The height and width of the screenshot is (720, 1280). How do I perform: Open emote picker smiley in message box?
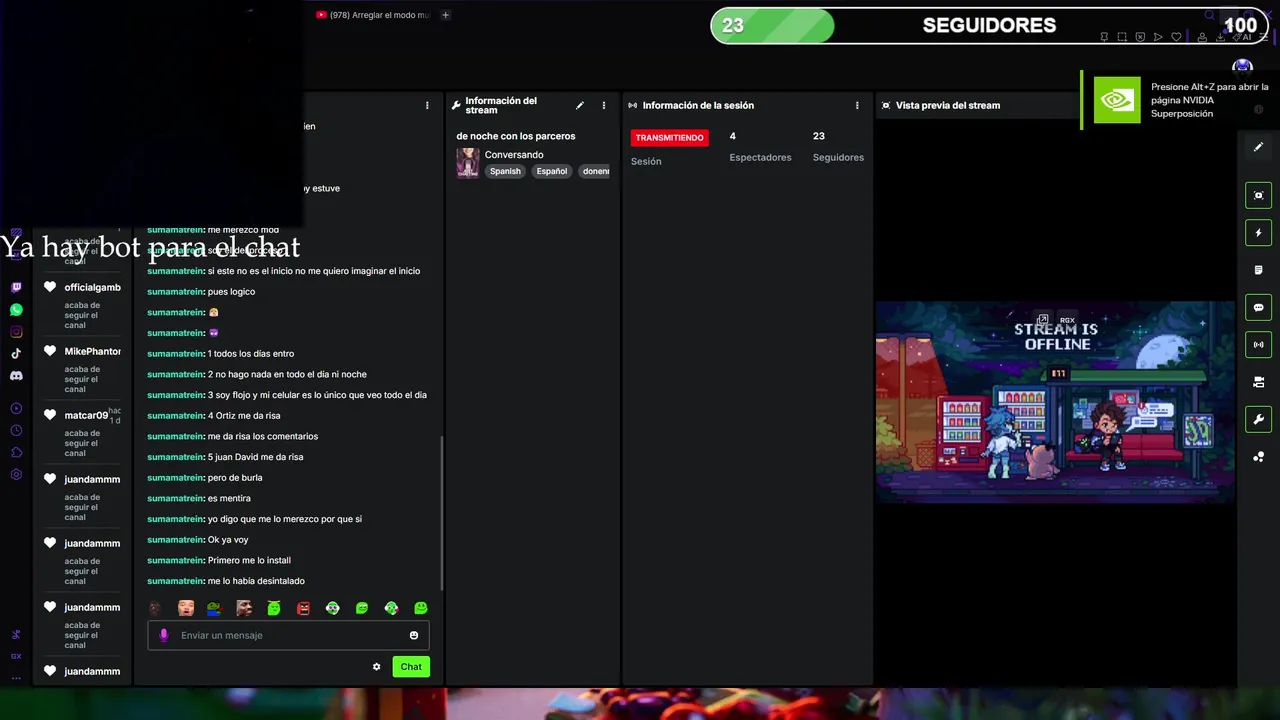point(414,635)
